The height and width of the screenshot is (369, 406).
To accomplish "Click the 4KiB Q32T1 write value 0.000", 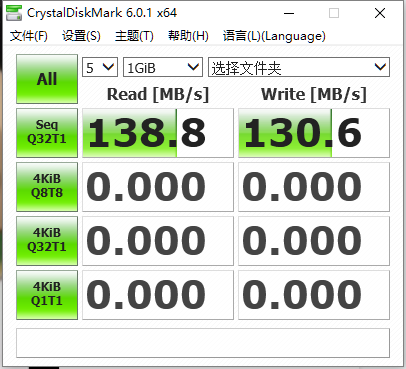I will (x=314, y=241).
